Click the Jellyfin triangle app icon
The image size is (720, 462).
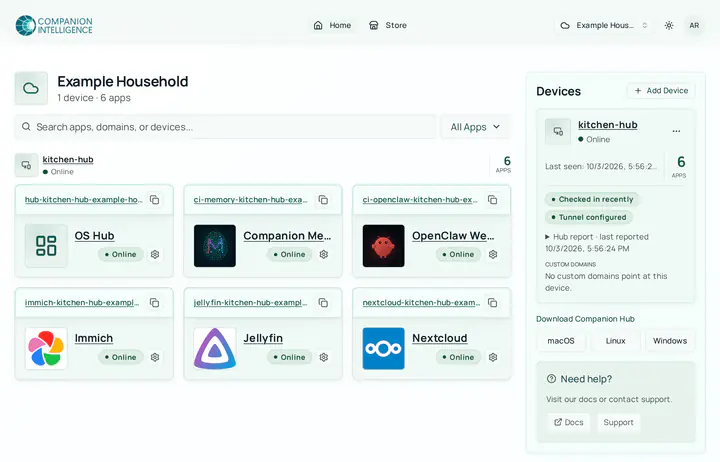point(214,349)
